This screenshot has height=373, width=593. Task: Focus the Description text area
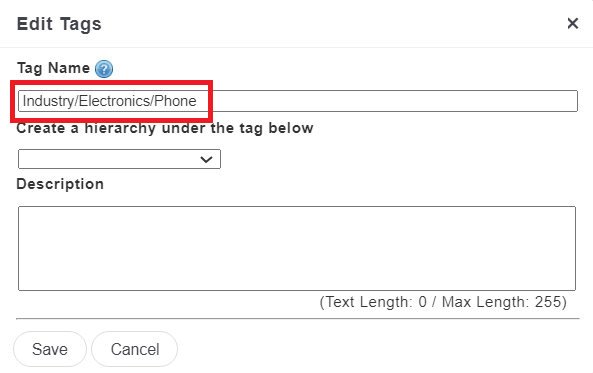[297, 249]
